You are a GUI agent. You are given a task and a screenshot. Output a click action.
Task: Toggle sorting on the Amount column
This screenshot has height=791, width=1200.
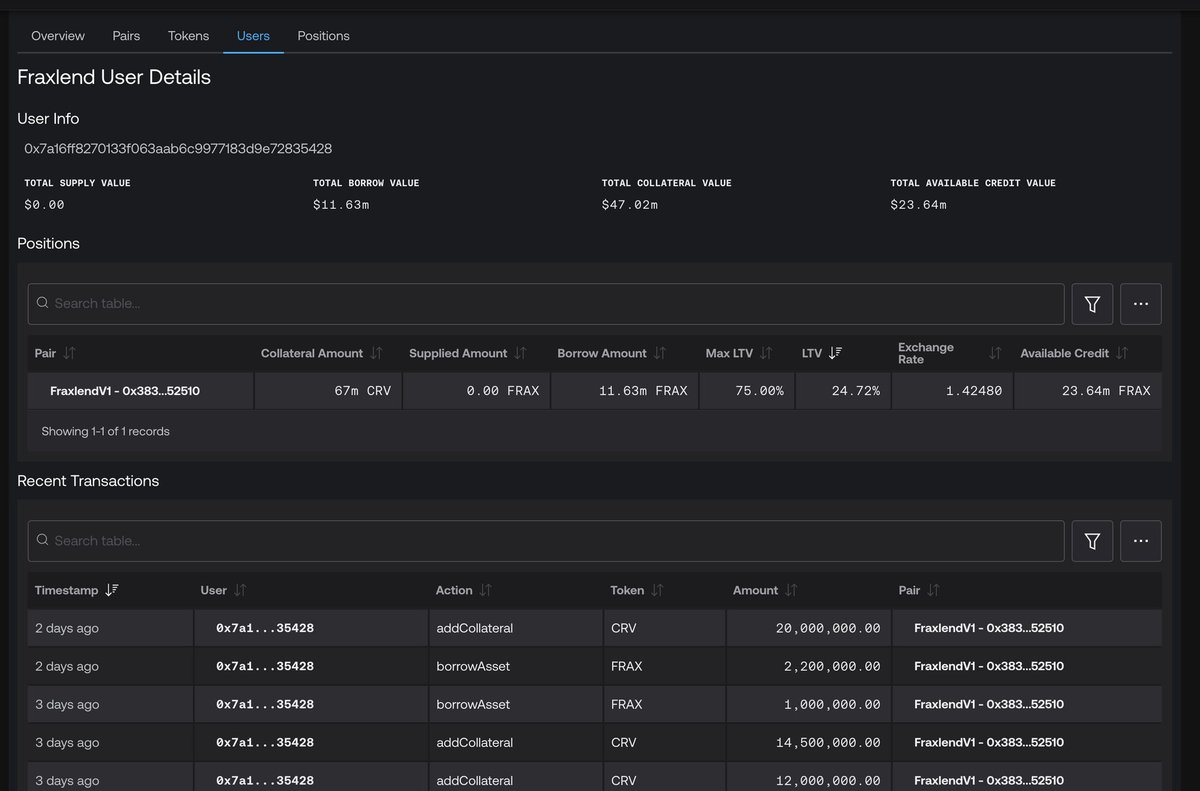[x=791, y=590]
